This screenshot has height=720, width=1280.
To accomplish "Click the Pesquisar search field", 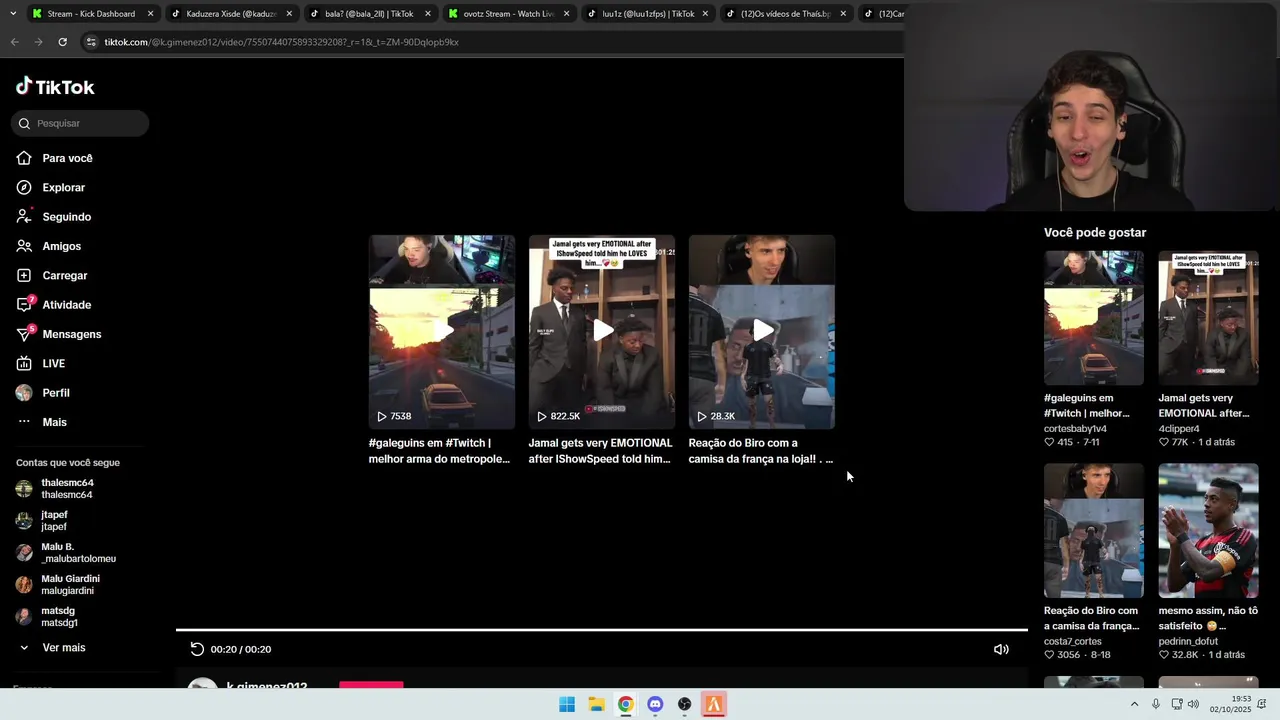I will pyautogui.click(x=80, y=123).
